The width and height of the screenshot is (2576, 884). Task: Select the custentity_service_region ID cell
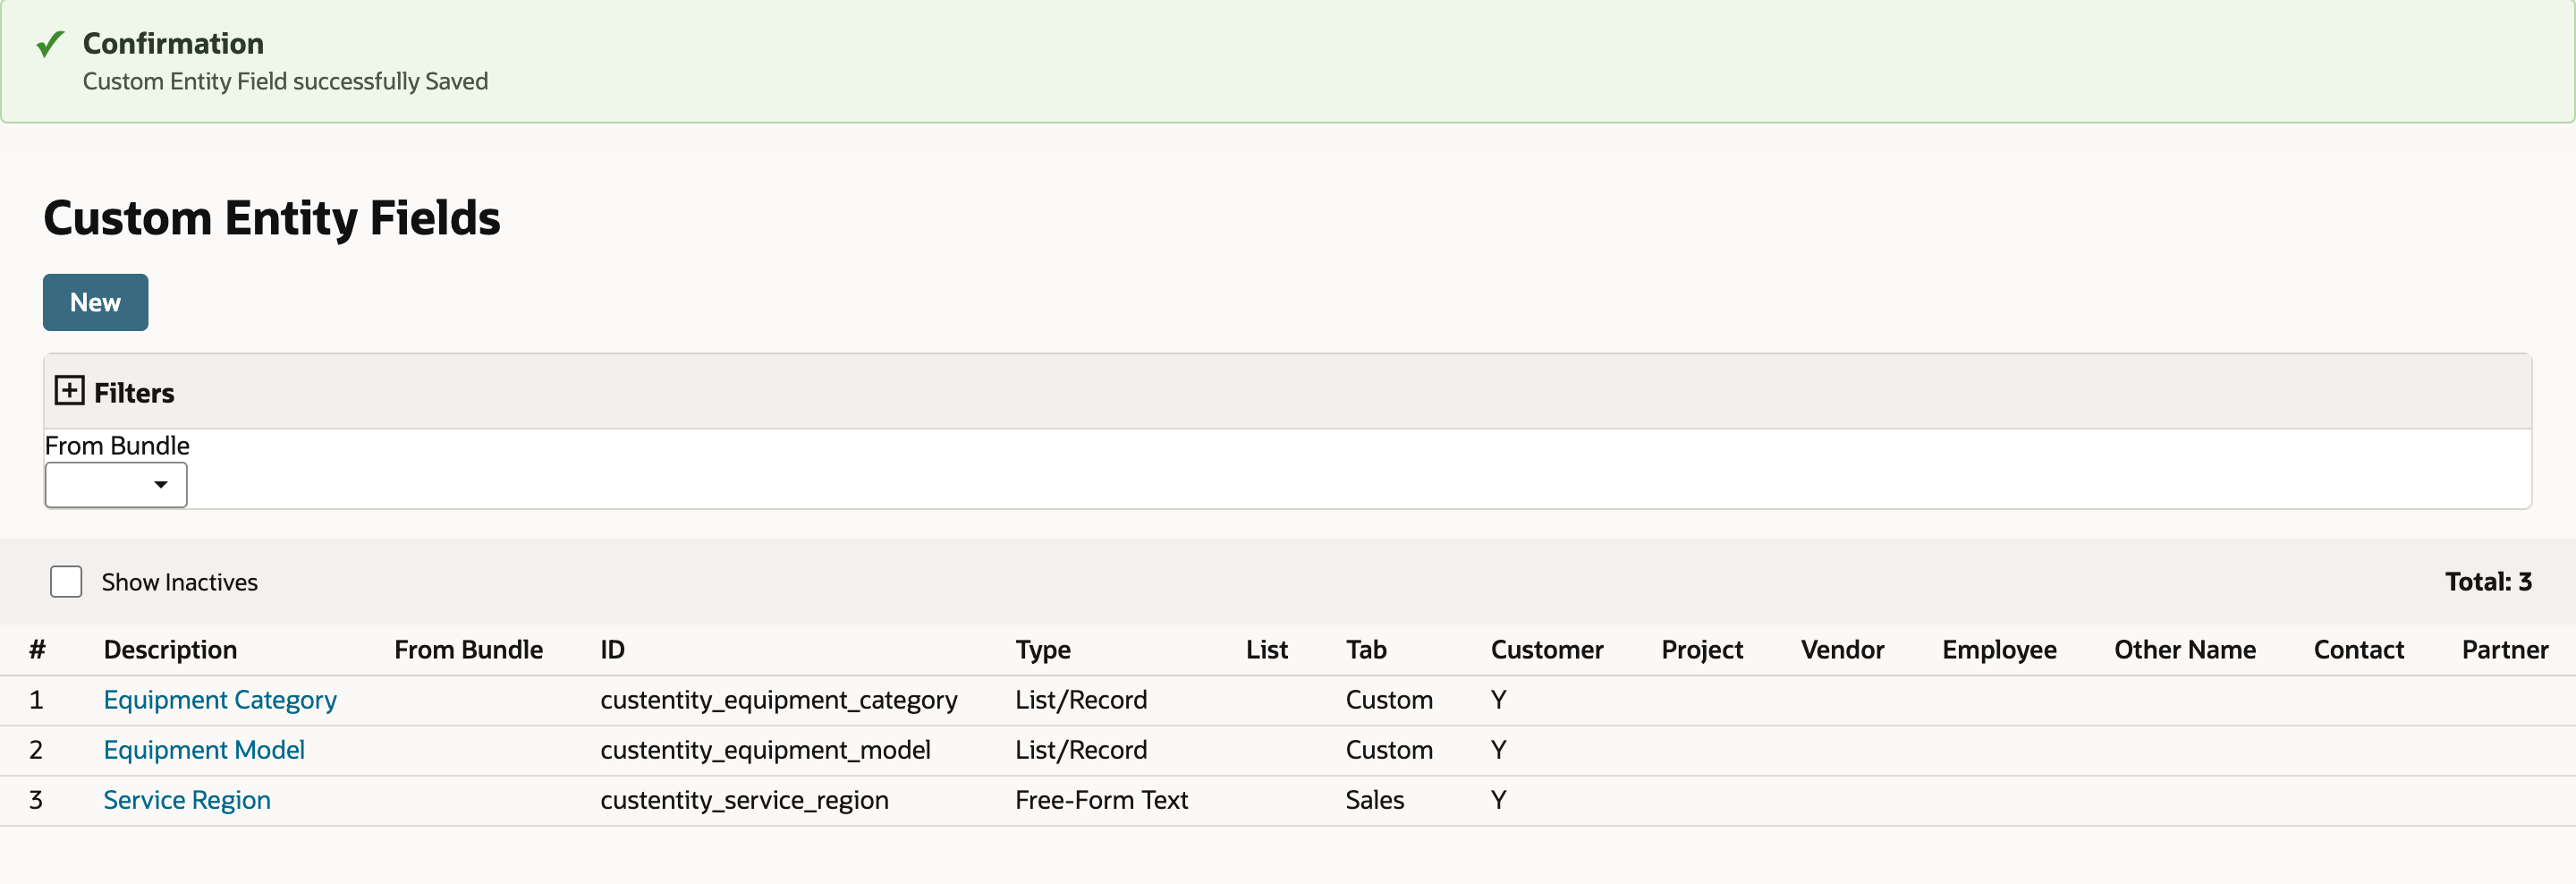tap(744, 800)
